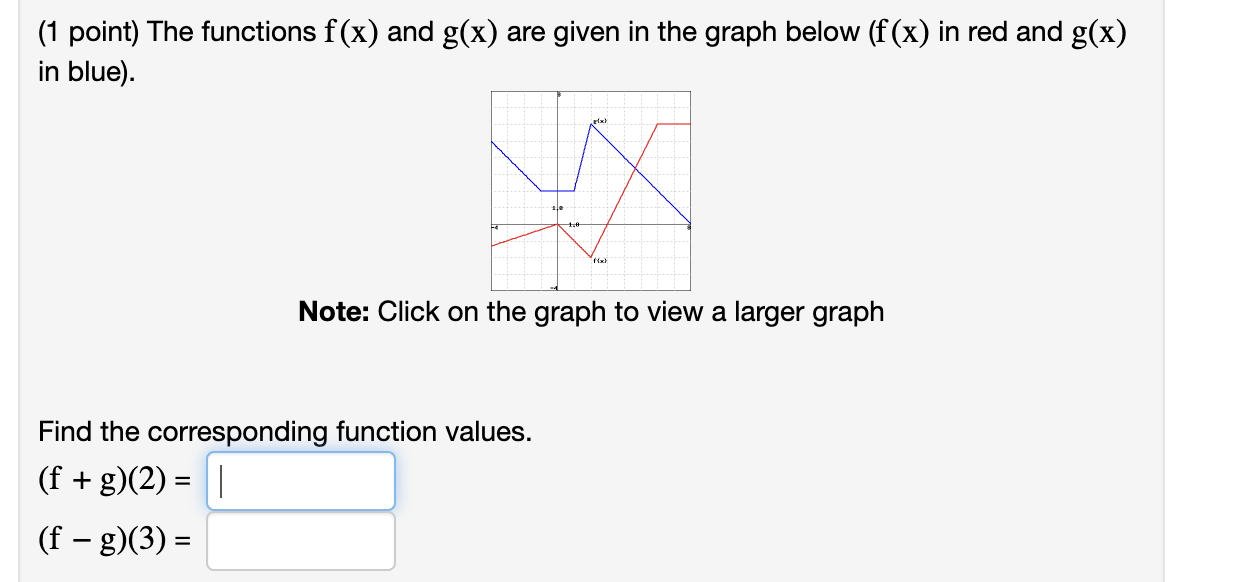
Task: Click the flat red segment at the graph's top right
Action: point(672,124)
